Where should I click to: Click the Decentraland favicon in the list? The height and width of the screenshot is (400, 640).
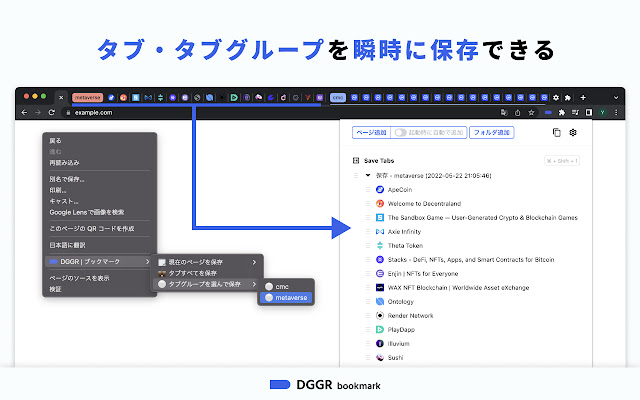click(380, 203)
